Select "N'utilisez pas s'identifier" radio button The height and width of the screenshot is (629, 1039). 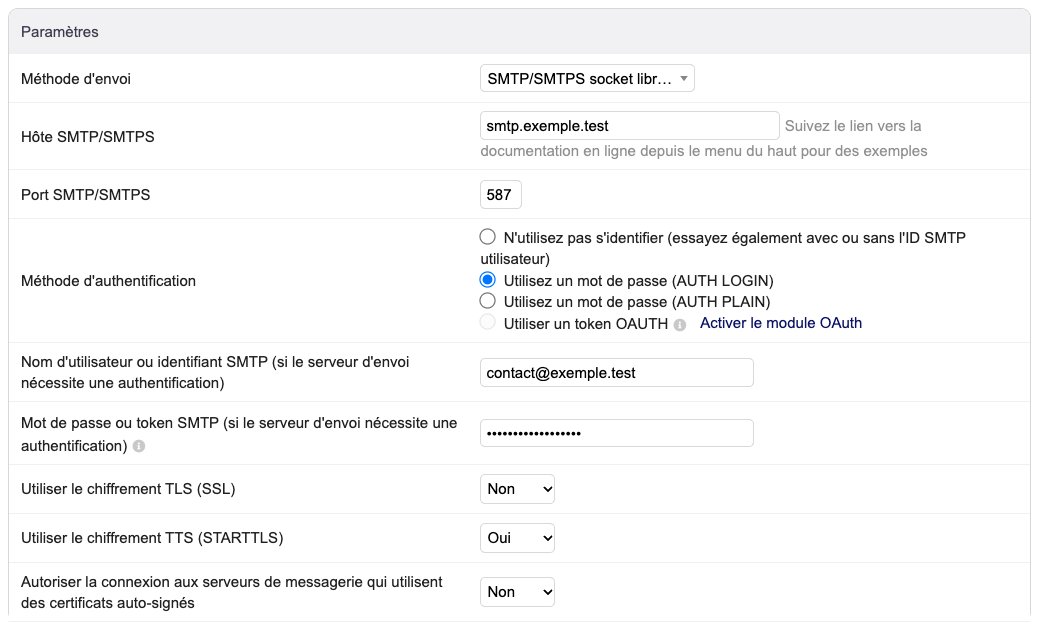(488, 237)
